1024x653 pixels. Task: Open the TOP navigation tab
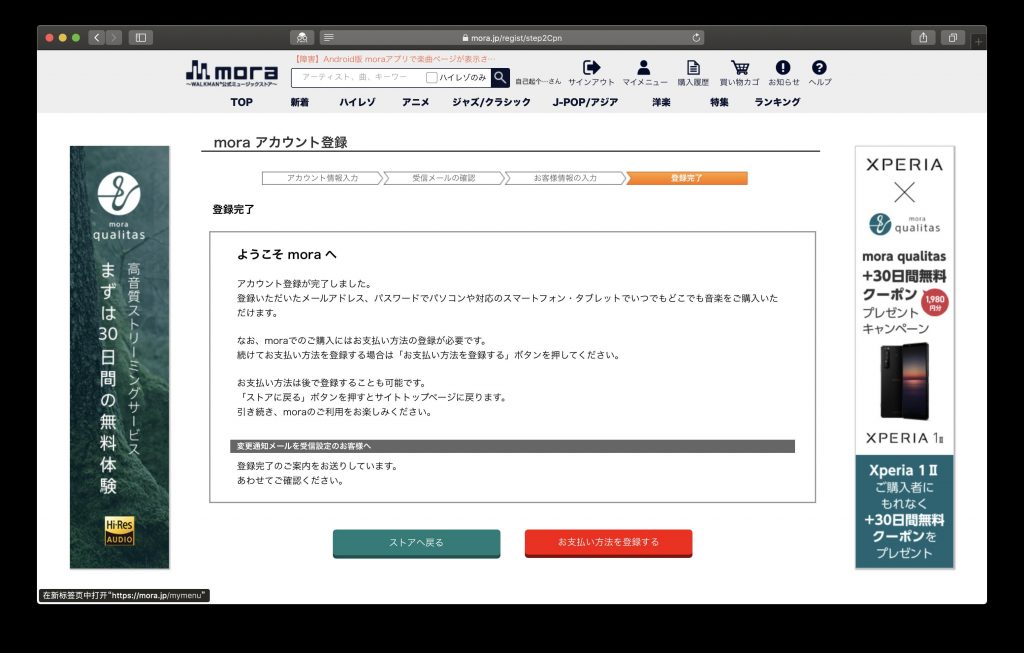click(x=242, y=102)
